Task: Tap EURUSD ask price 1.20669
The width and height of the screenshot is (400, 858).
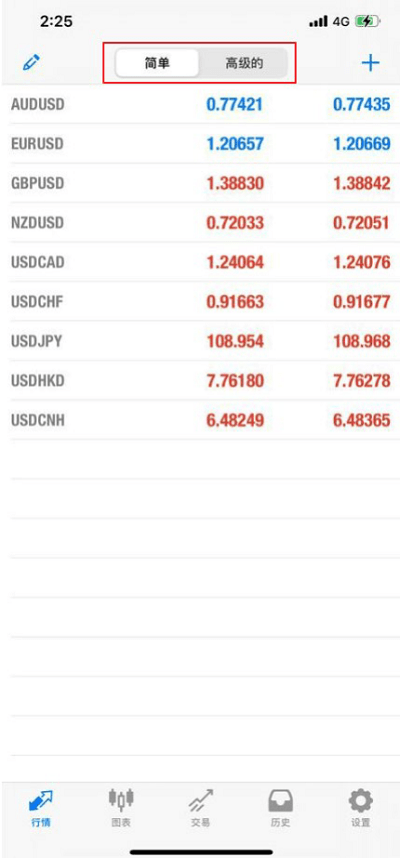Action: coord(362,144)
